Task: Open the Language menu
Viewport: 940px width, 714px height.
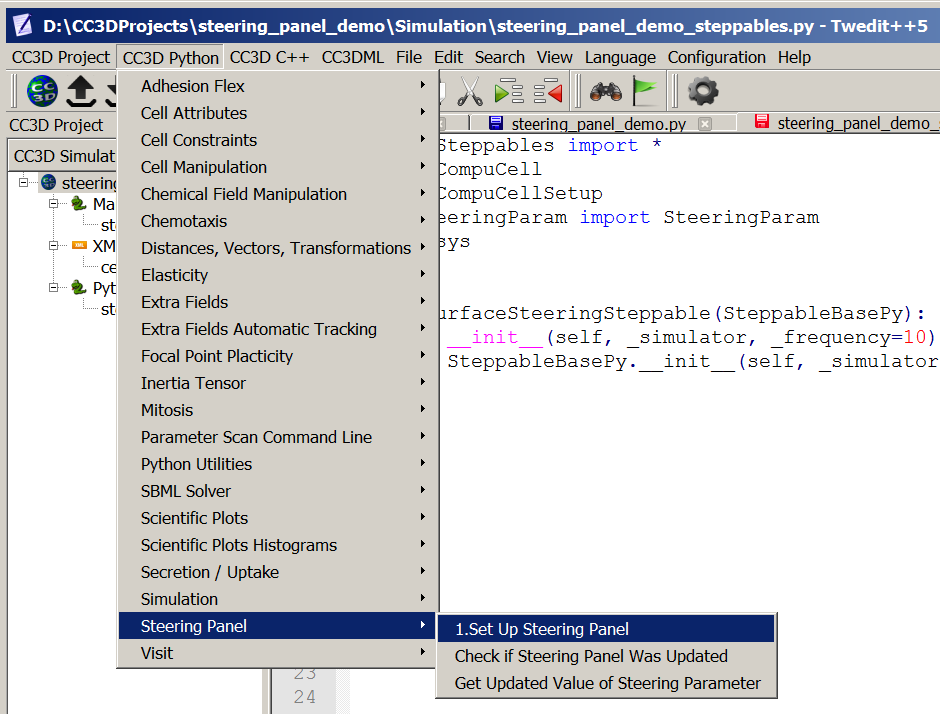Action: coord(620,57)
